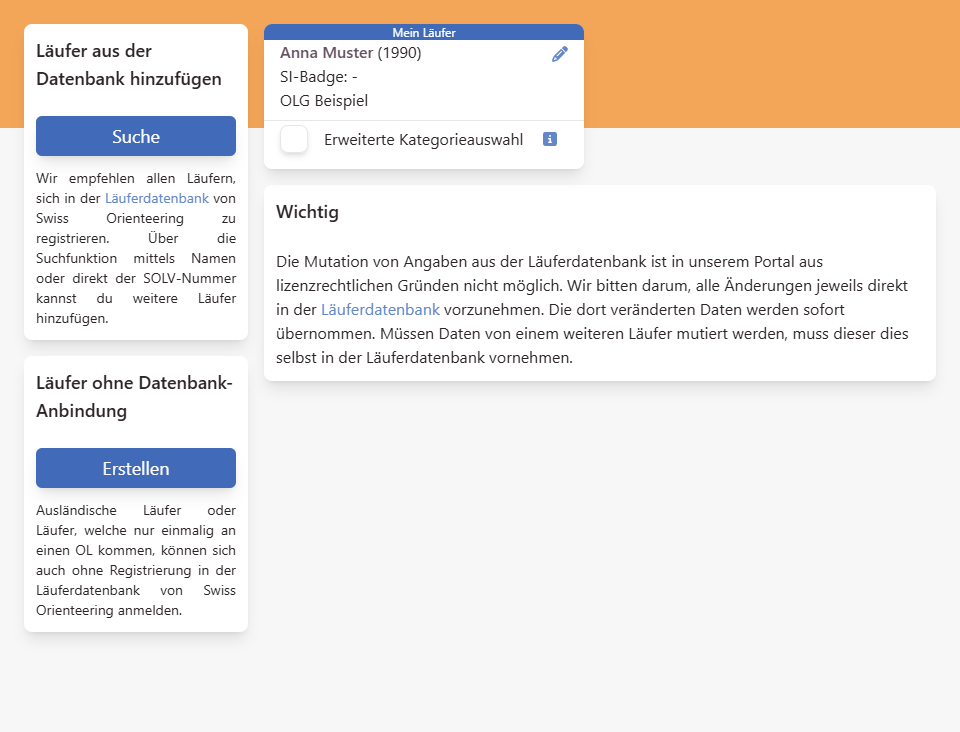Open Läuferdatenbank link in the Wichtig notice
The image size is (960, 732).
tap(380, 310)
